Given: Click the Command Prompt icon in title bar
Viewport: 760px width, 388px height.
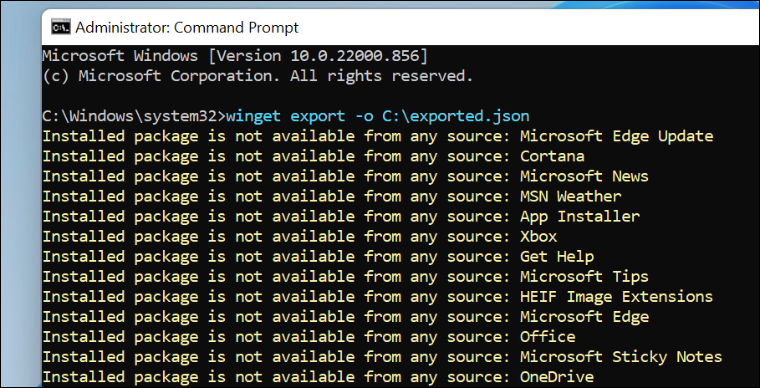Looking at the screenshot, I should (61, 28).
